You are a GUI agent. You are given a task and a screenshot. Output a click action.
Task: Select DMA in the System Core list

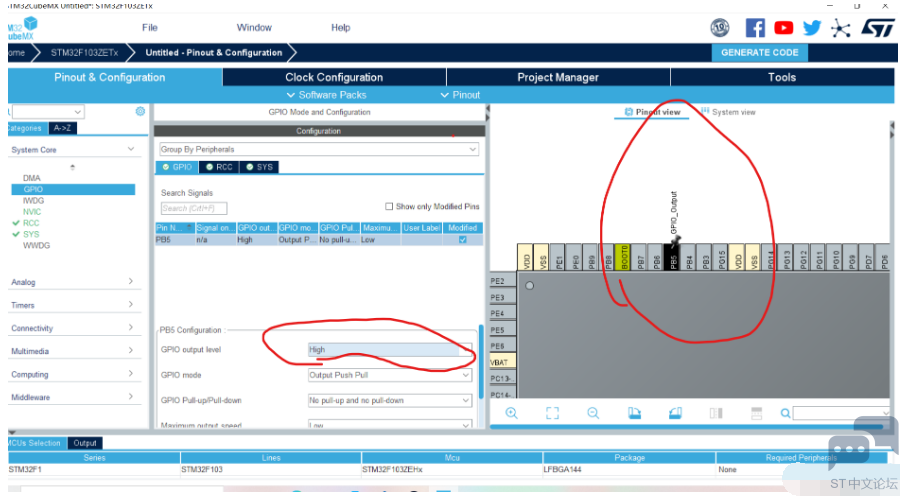pos(32,178)
